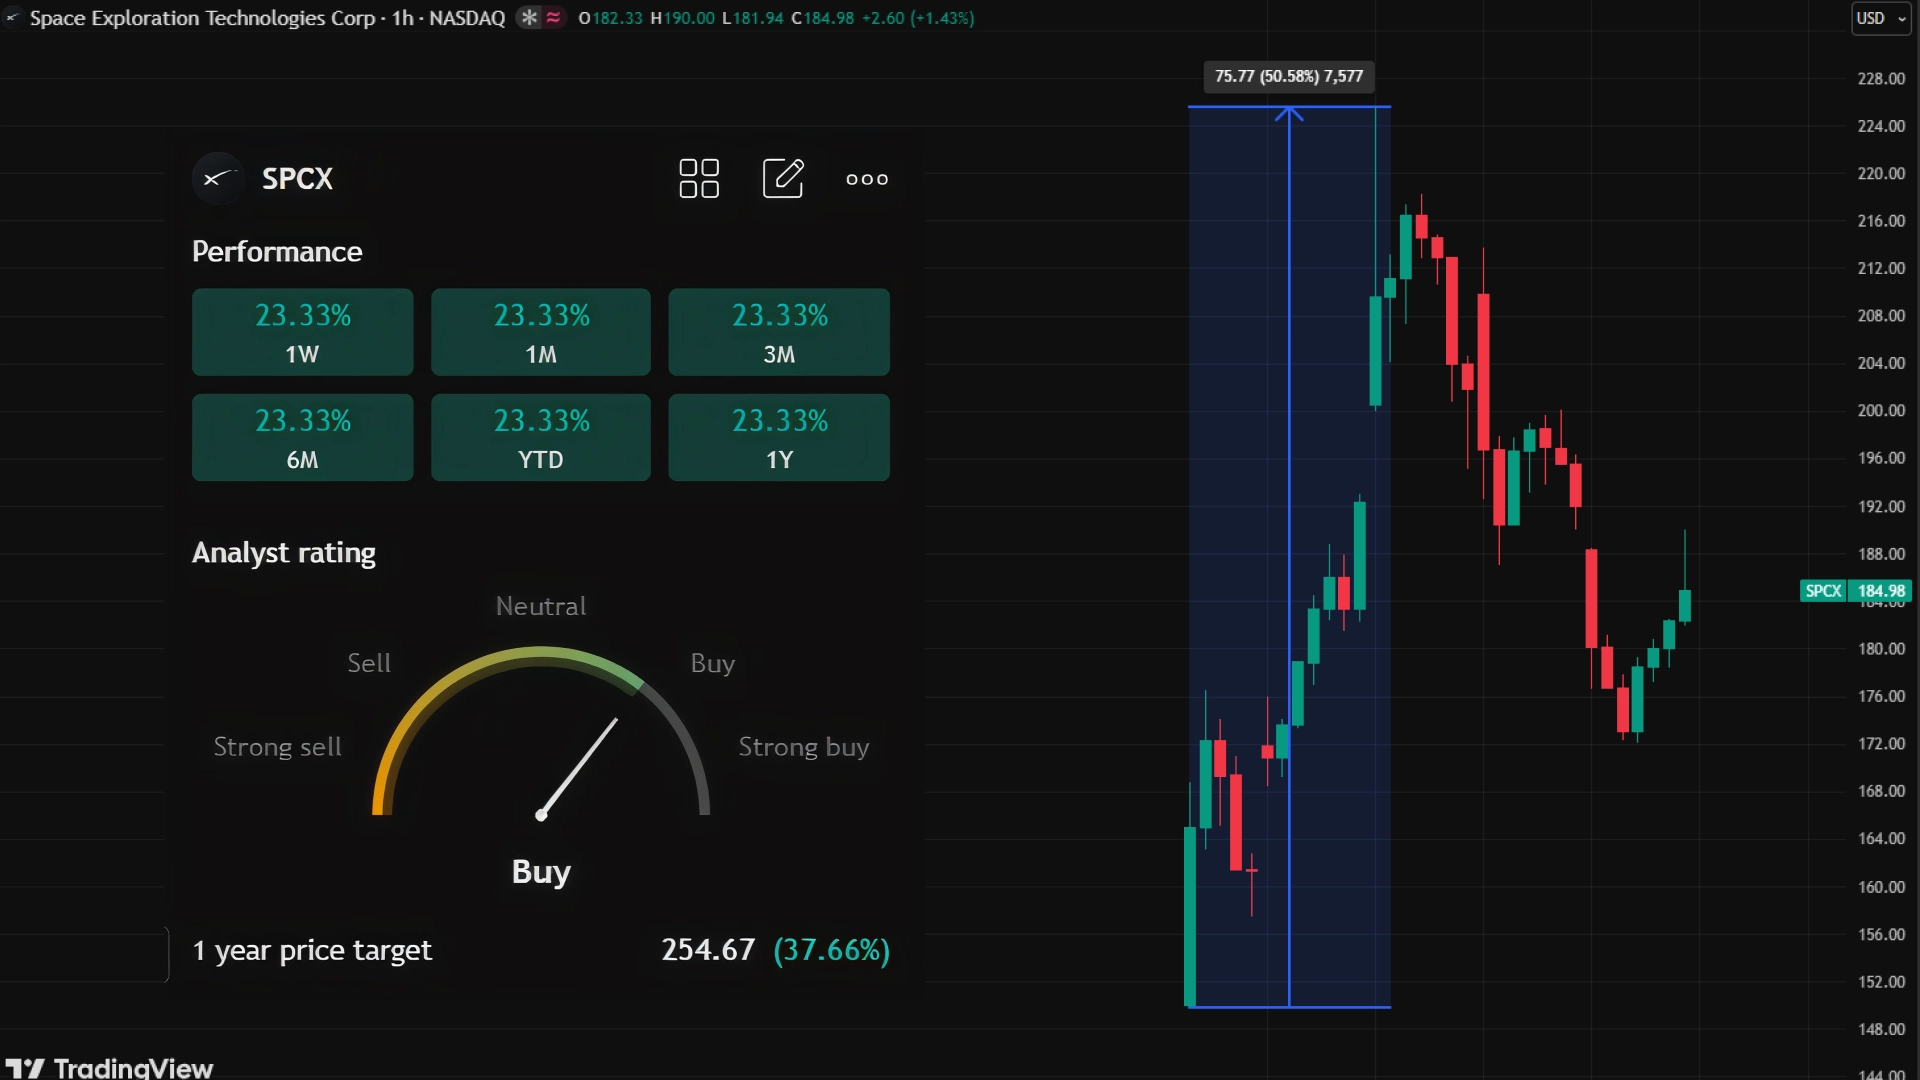Click the "Sell" gauge label
The image size is (1920, 1080).
[369, 663]
